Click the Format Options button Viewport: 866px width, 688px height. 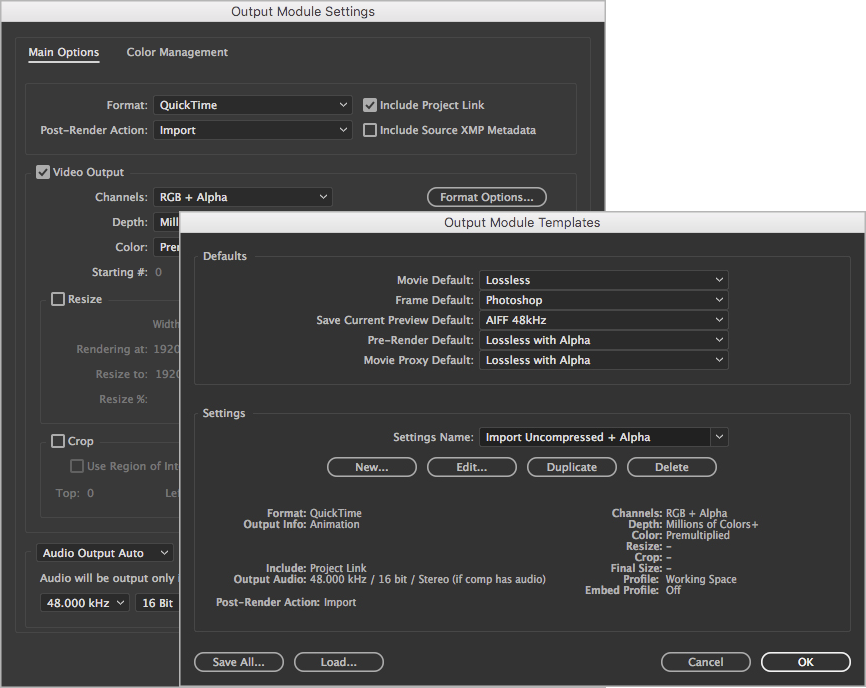pos(487,197)
